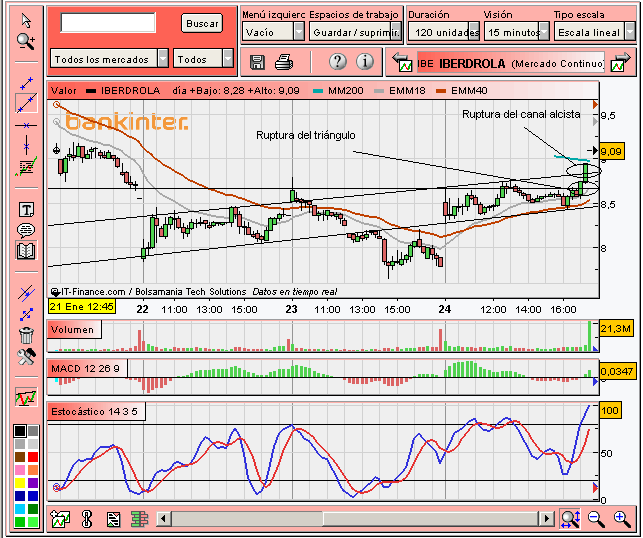
Task: Select the move line points tool
Action: pos(26,315)
